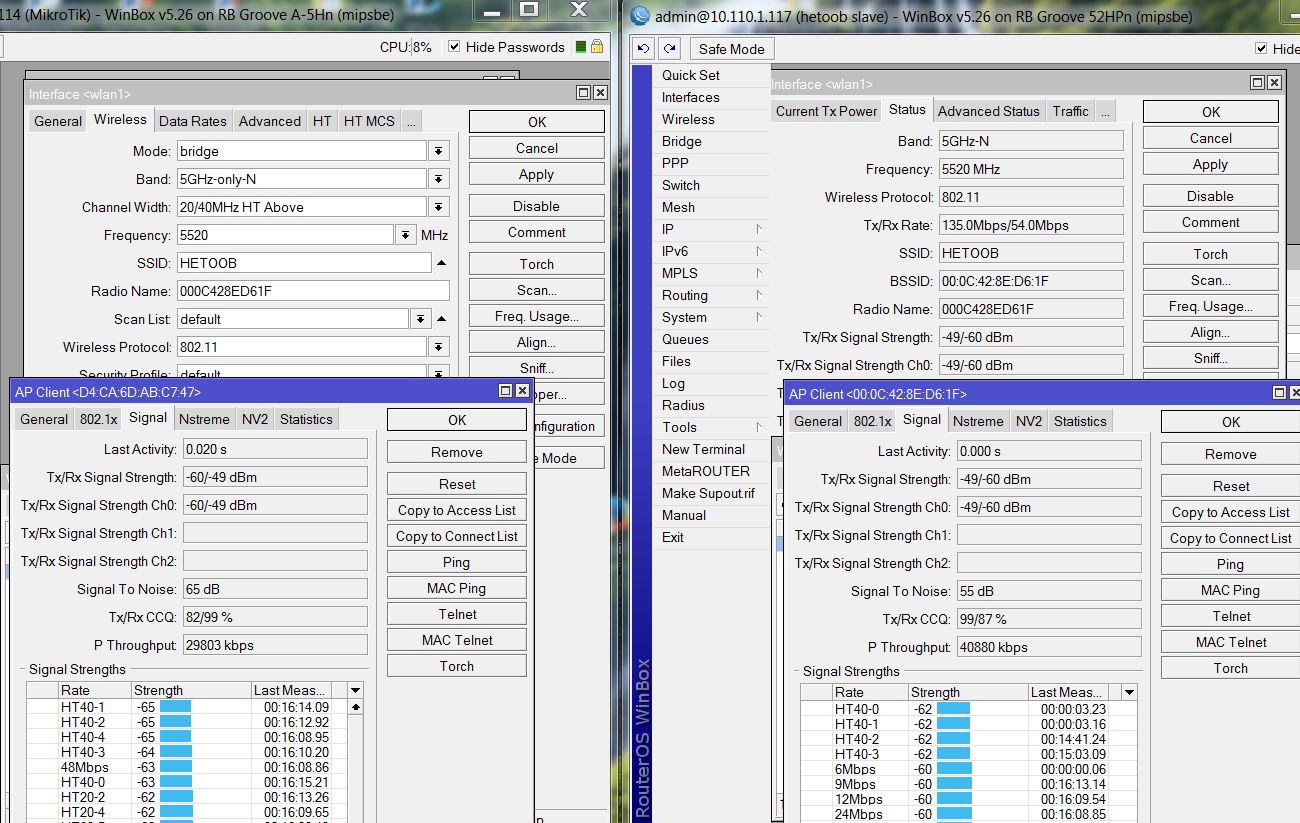Click the padlock icon beside Hide Passwords
The height and width of the screenshot is (823, 1300).
597,47
